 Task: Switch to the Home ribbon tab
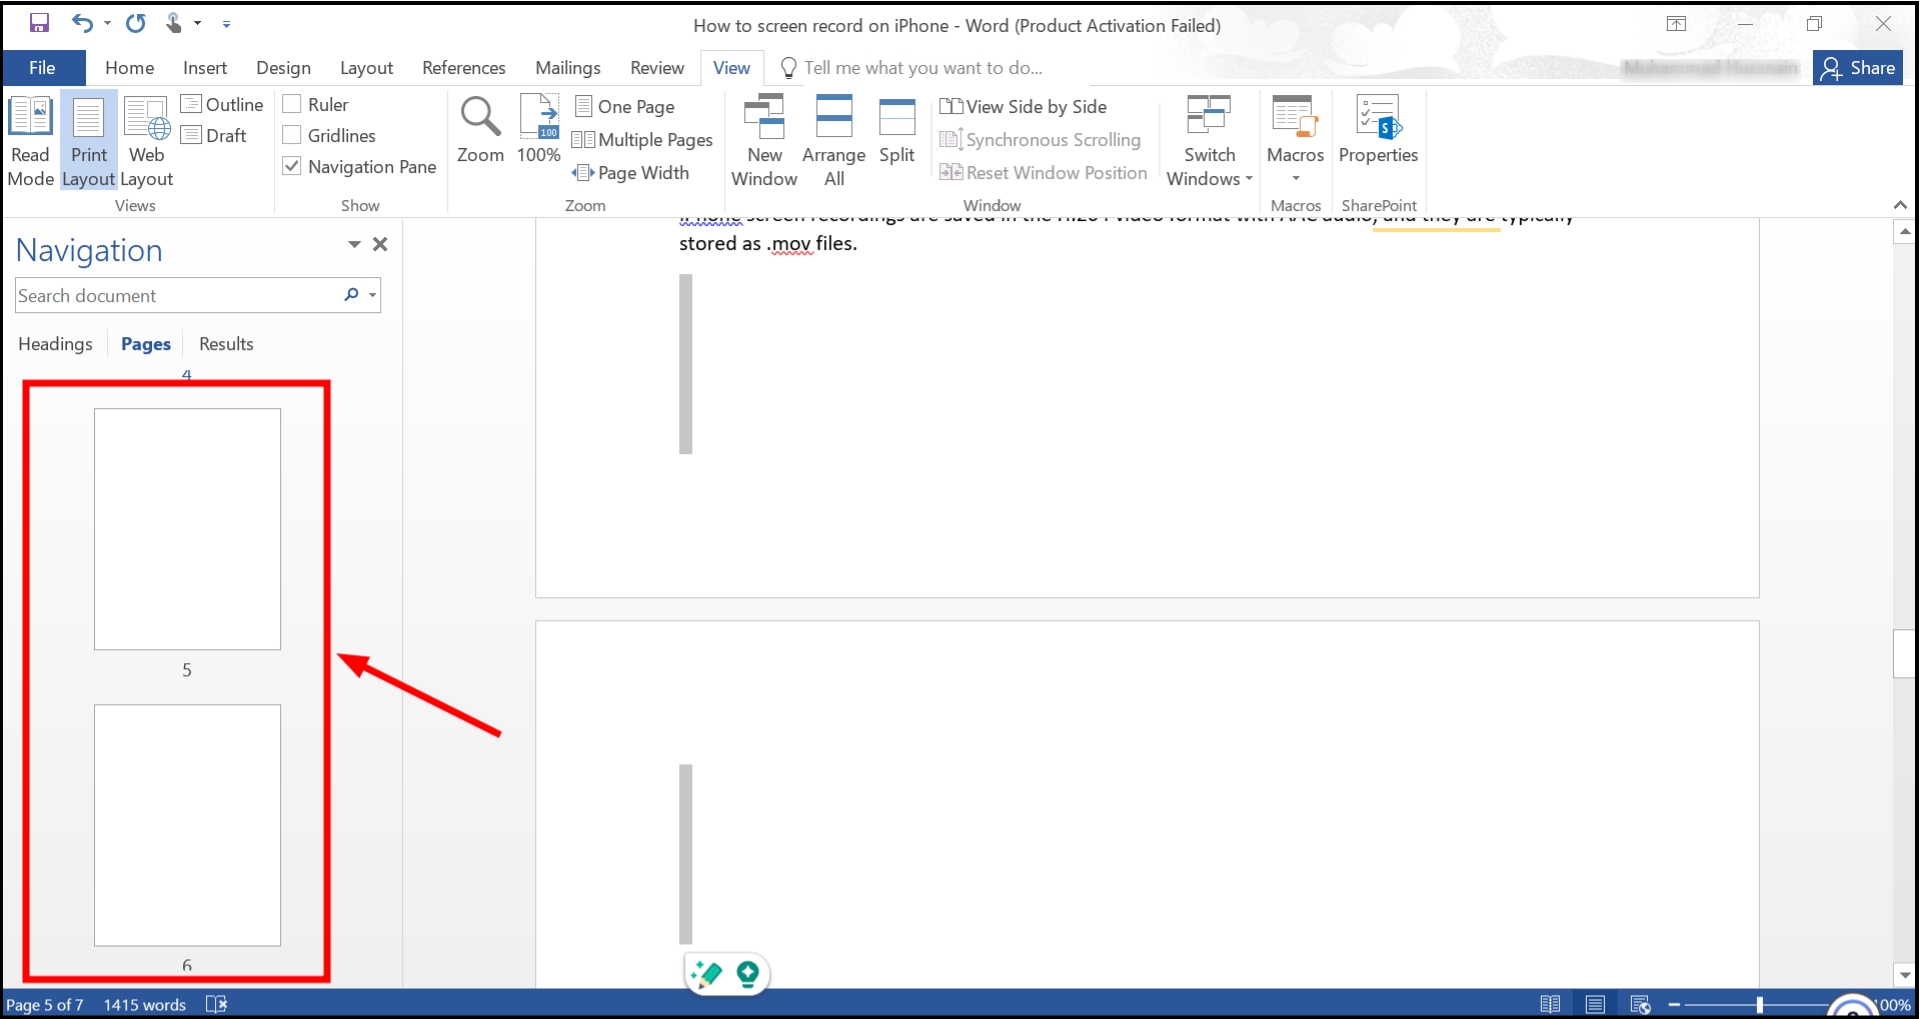click(130, 67)
